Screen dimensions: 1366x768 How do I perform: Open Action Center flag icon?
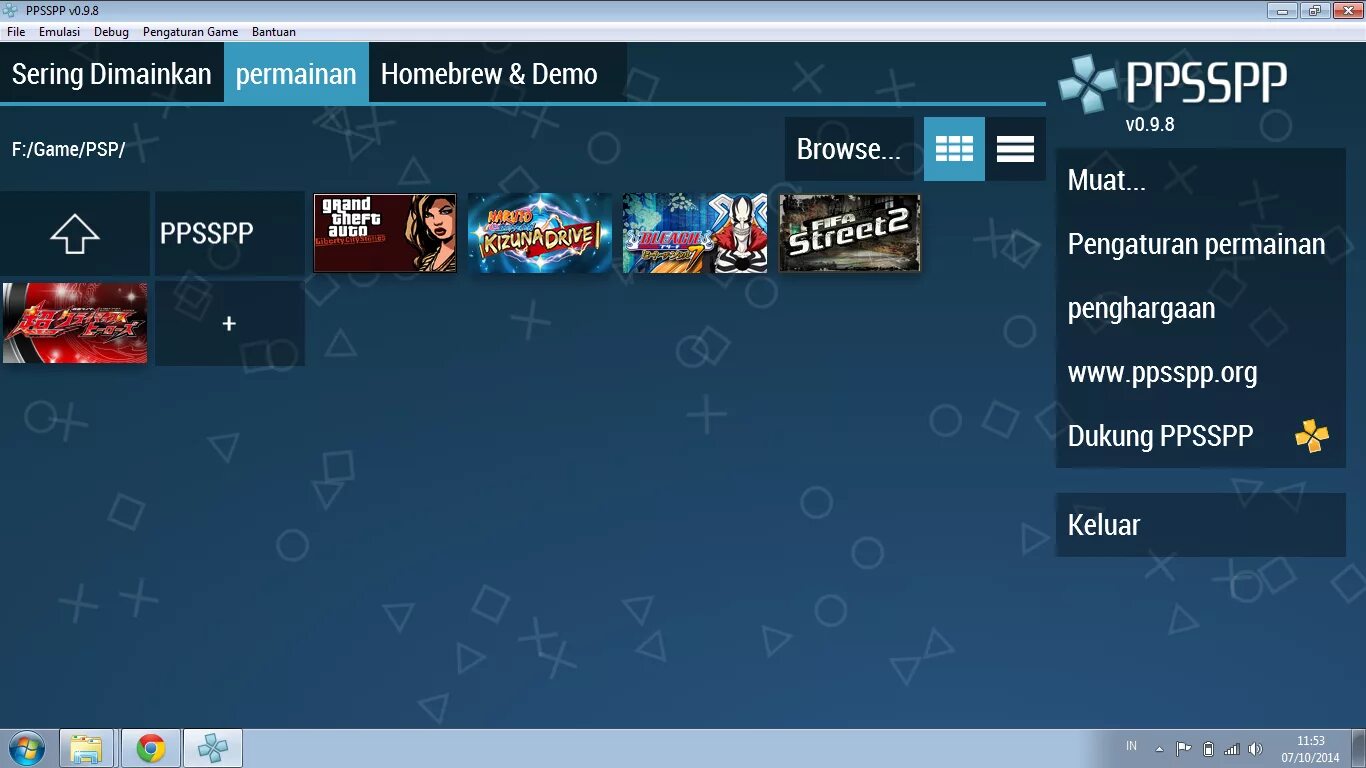tap(1183, 748)
